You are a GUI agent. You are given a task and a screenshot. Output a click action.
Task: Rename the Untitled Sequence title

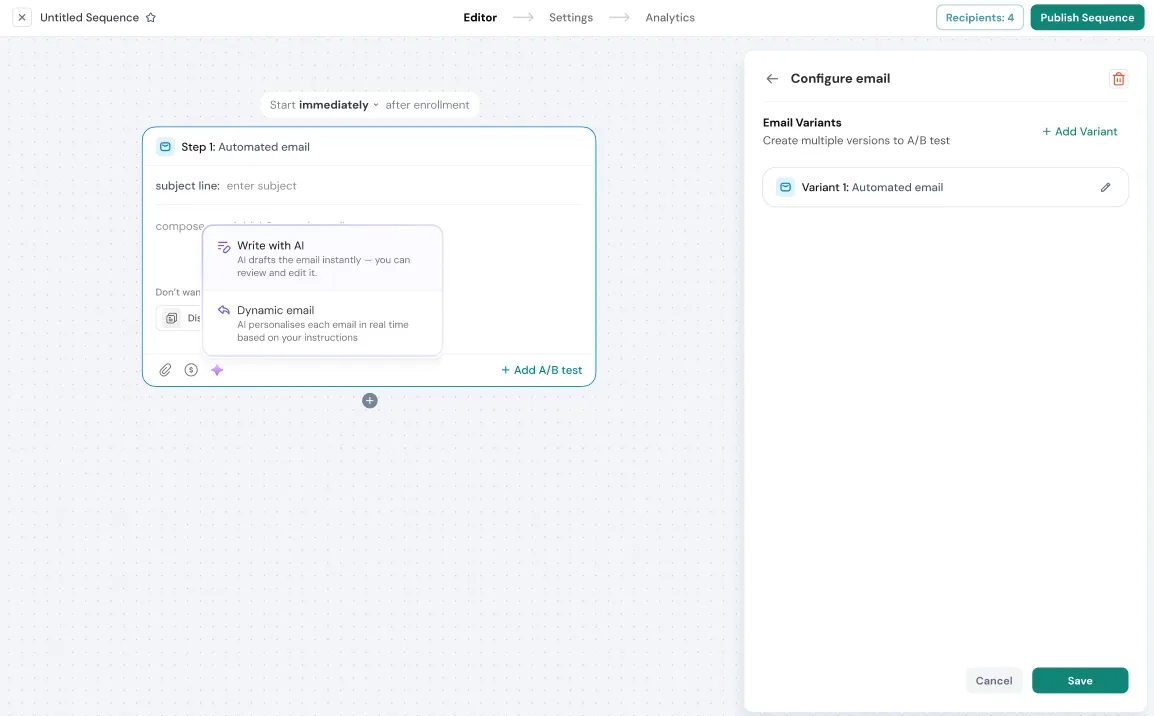(89, 17)
